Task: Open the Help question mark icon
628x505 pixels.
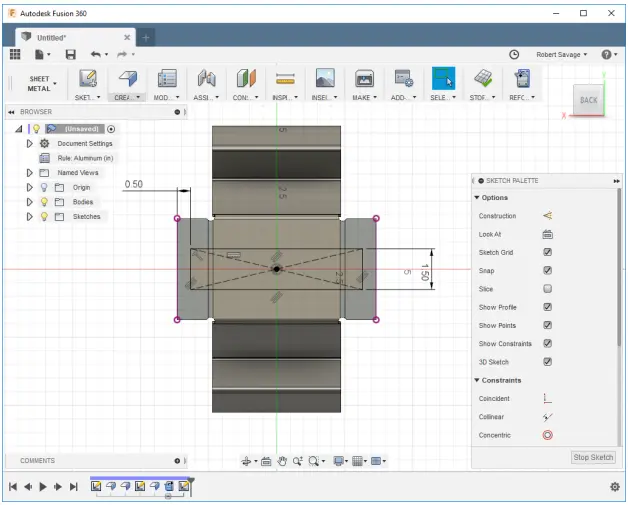Action: (606, 54)
